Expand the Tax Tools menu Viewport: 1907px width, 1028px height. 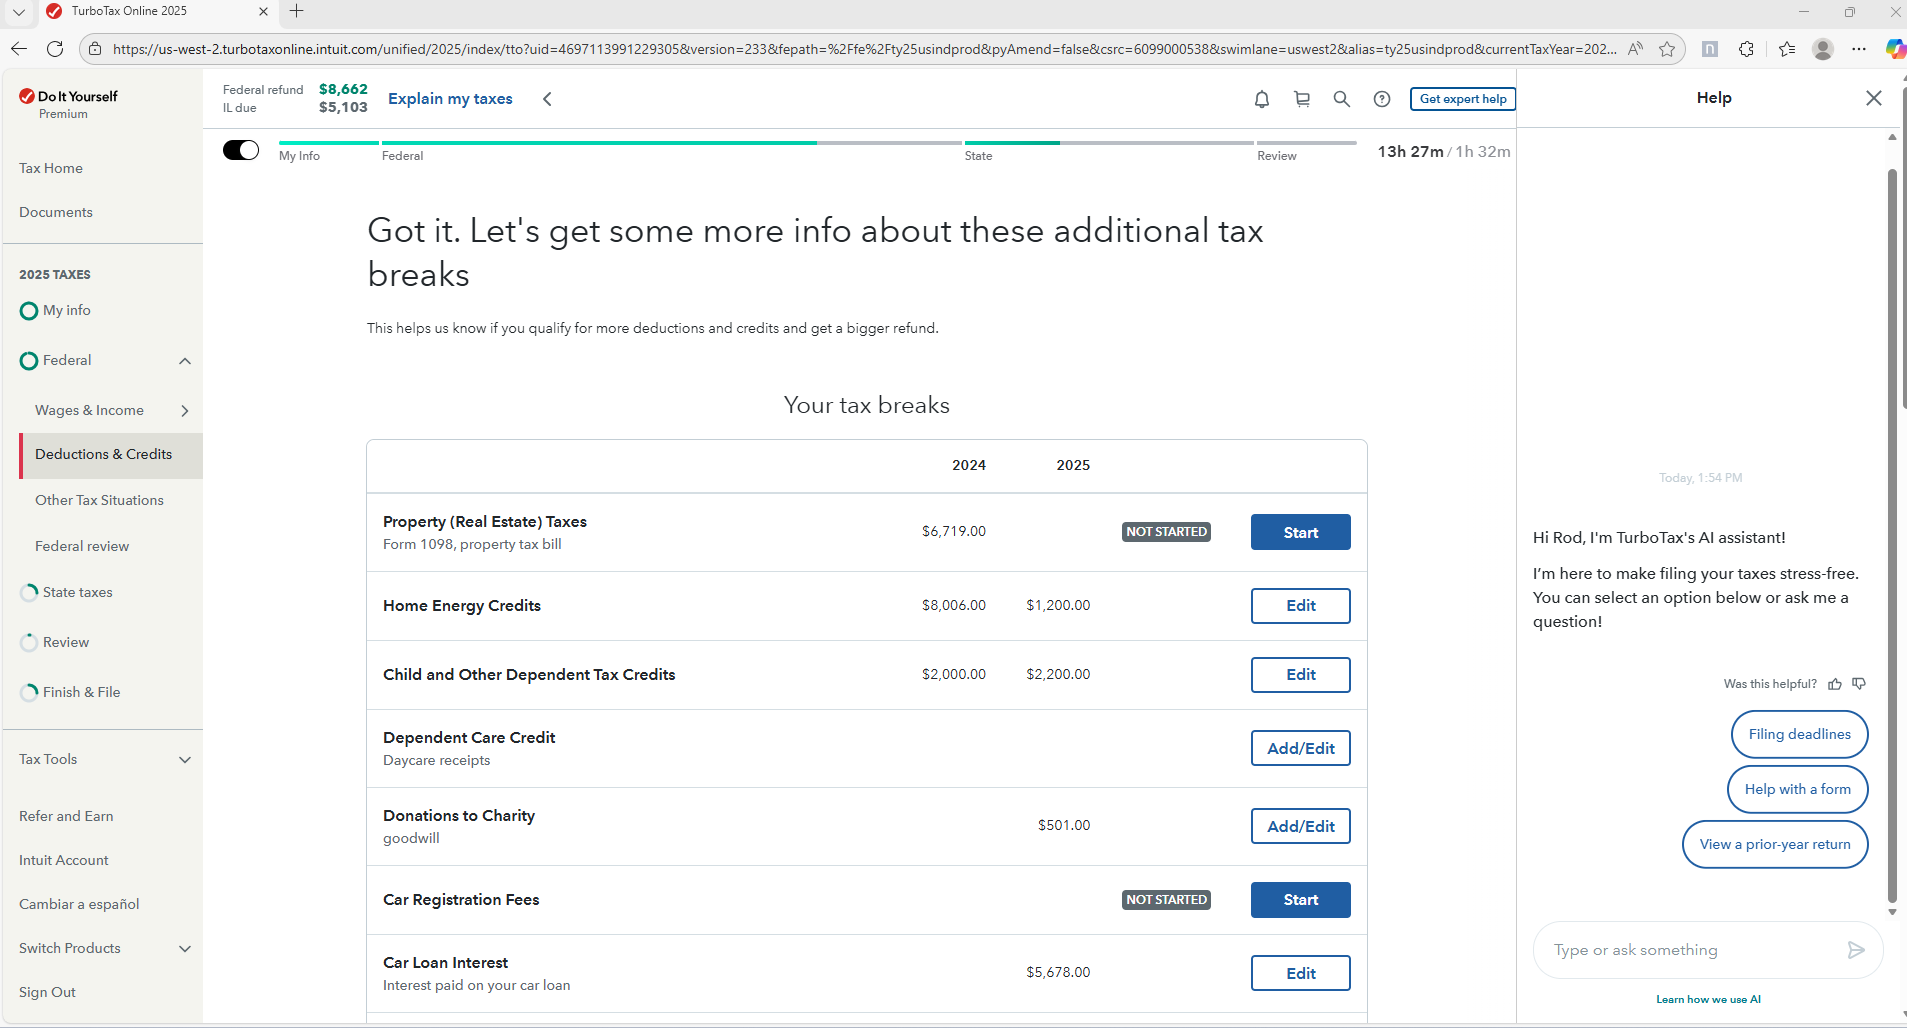coord(185,760)
